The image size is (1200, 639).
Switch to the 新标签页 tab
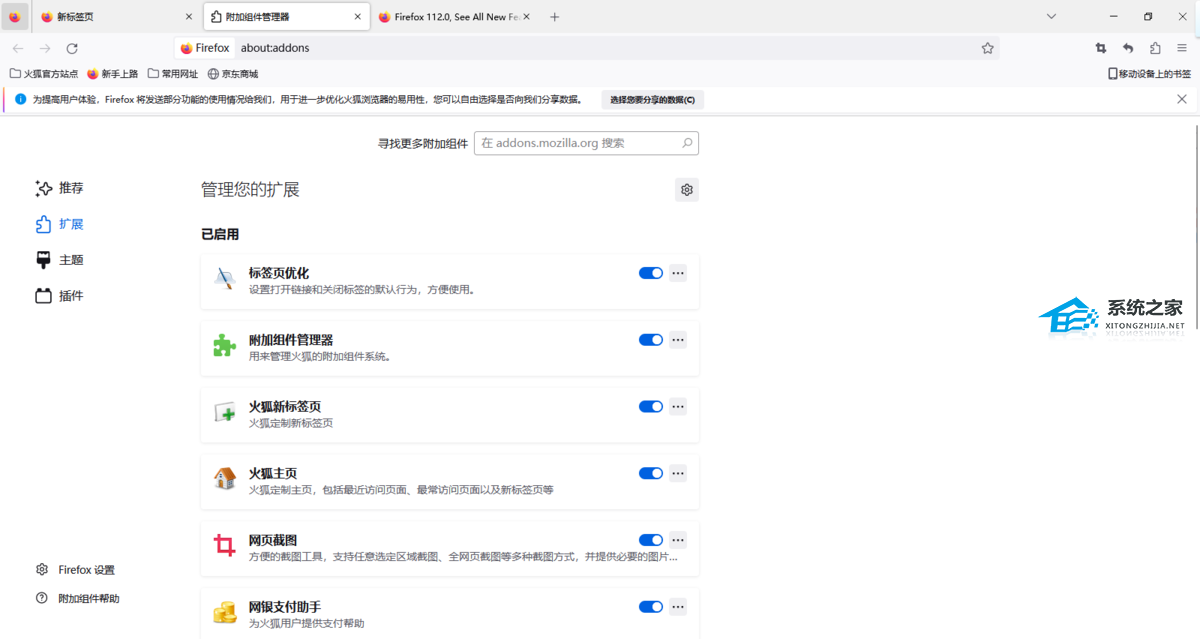point(116,17)
